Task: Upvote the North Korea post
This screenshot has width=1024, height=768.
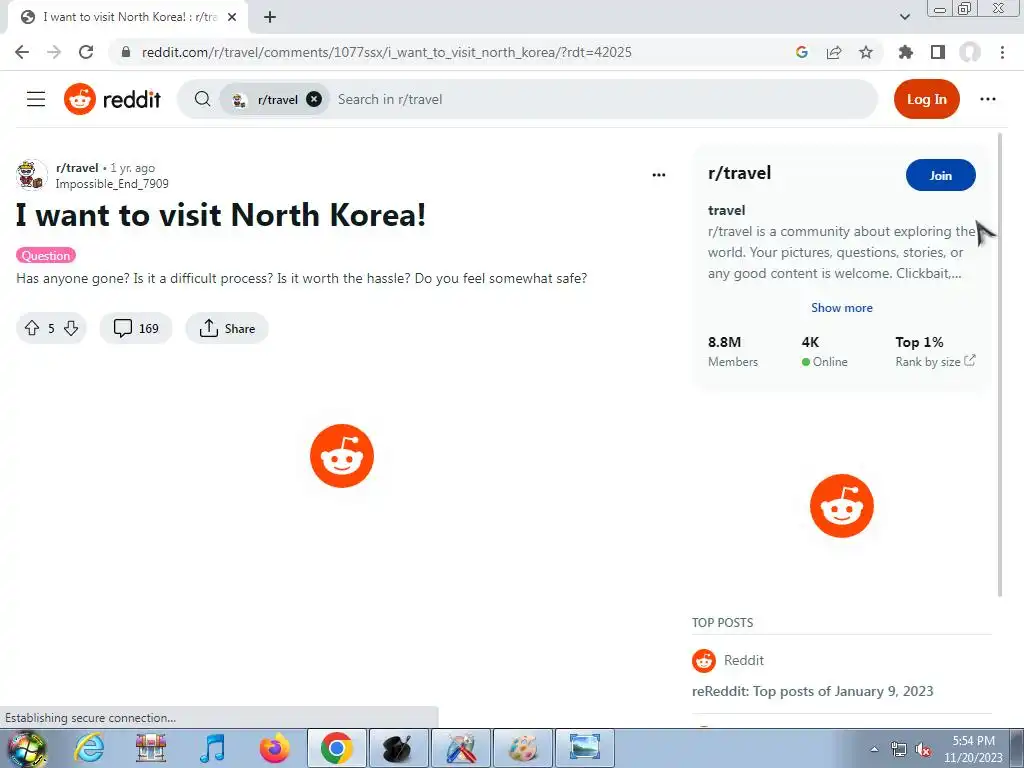Action: pyautogui.click(x=32, y=328)
